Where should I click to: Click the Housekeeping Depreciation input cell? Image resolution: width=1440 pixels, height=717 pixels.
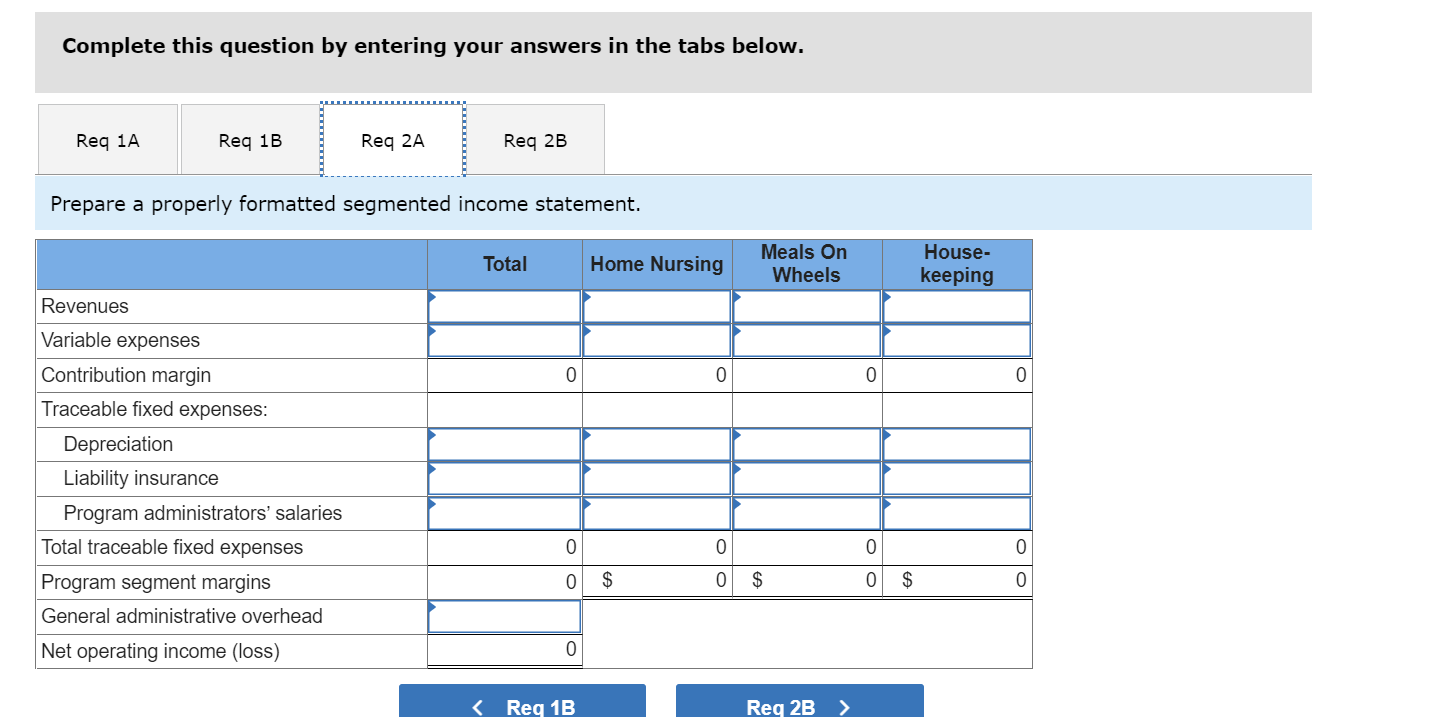click(x=956, y=444)
